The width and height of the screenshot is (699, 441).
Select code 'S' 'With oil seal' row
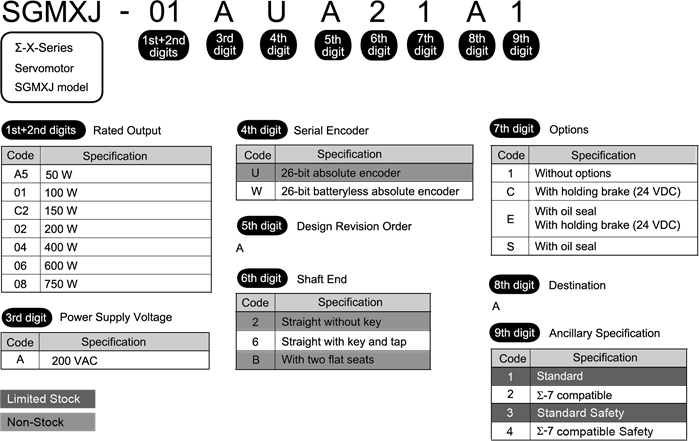point(595,246)
